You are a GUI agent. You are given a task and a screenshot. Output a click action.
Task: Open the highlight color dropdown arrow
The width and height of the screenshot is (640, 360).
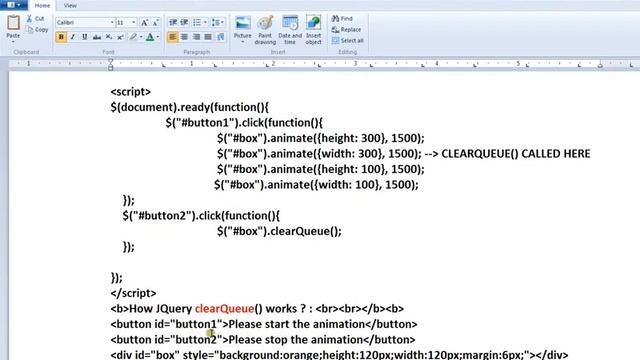(141, 37)
